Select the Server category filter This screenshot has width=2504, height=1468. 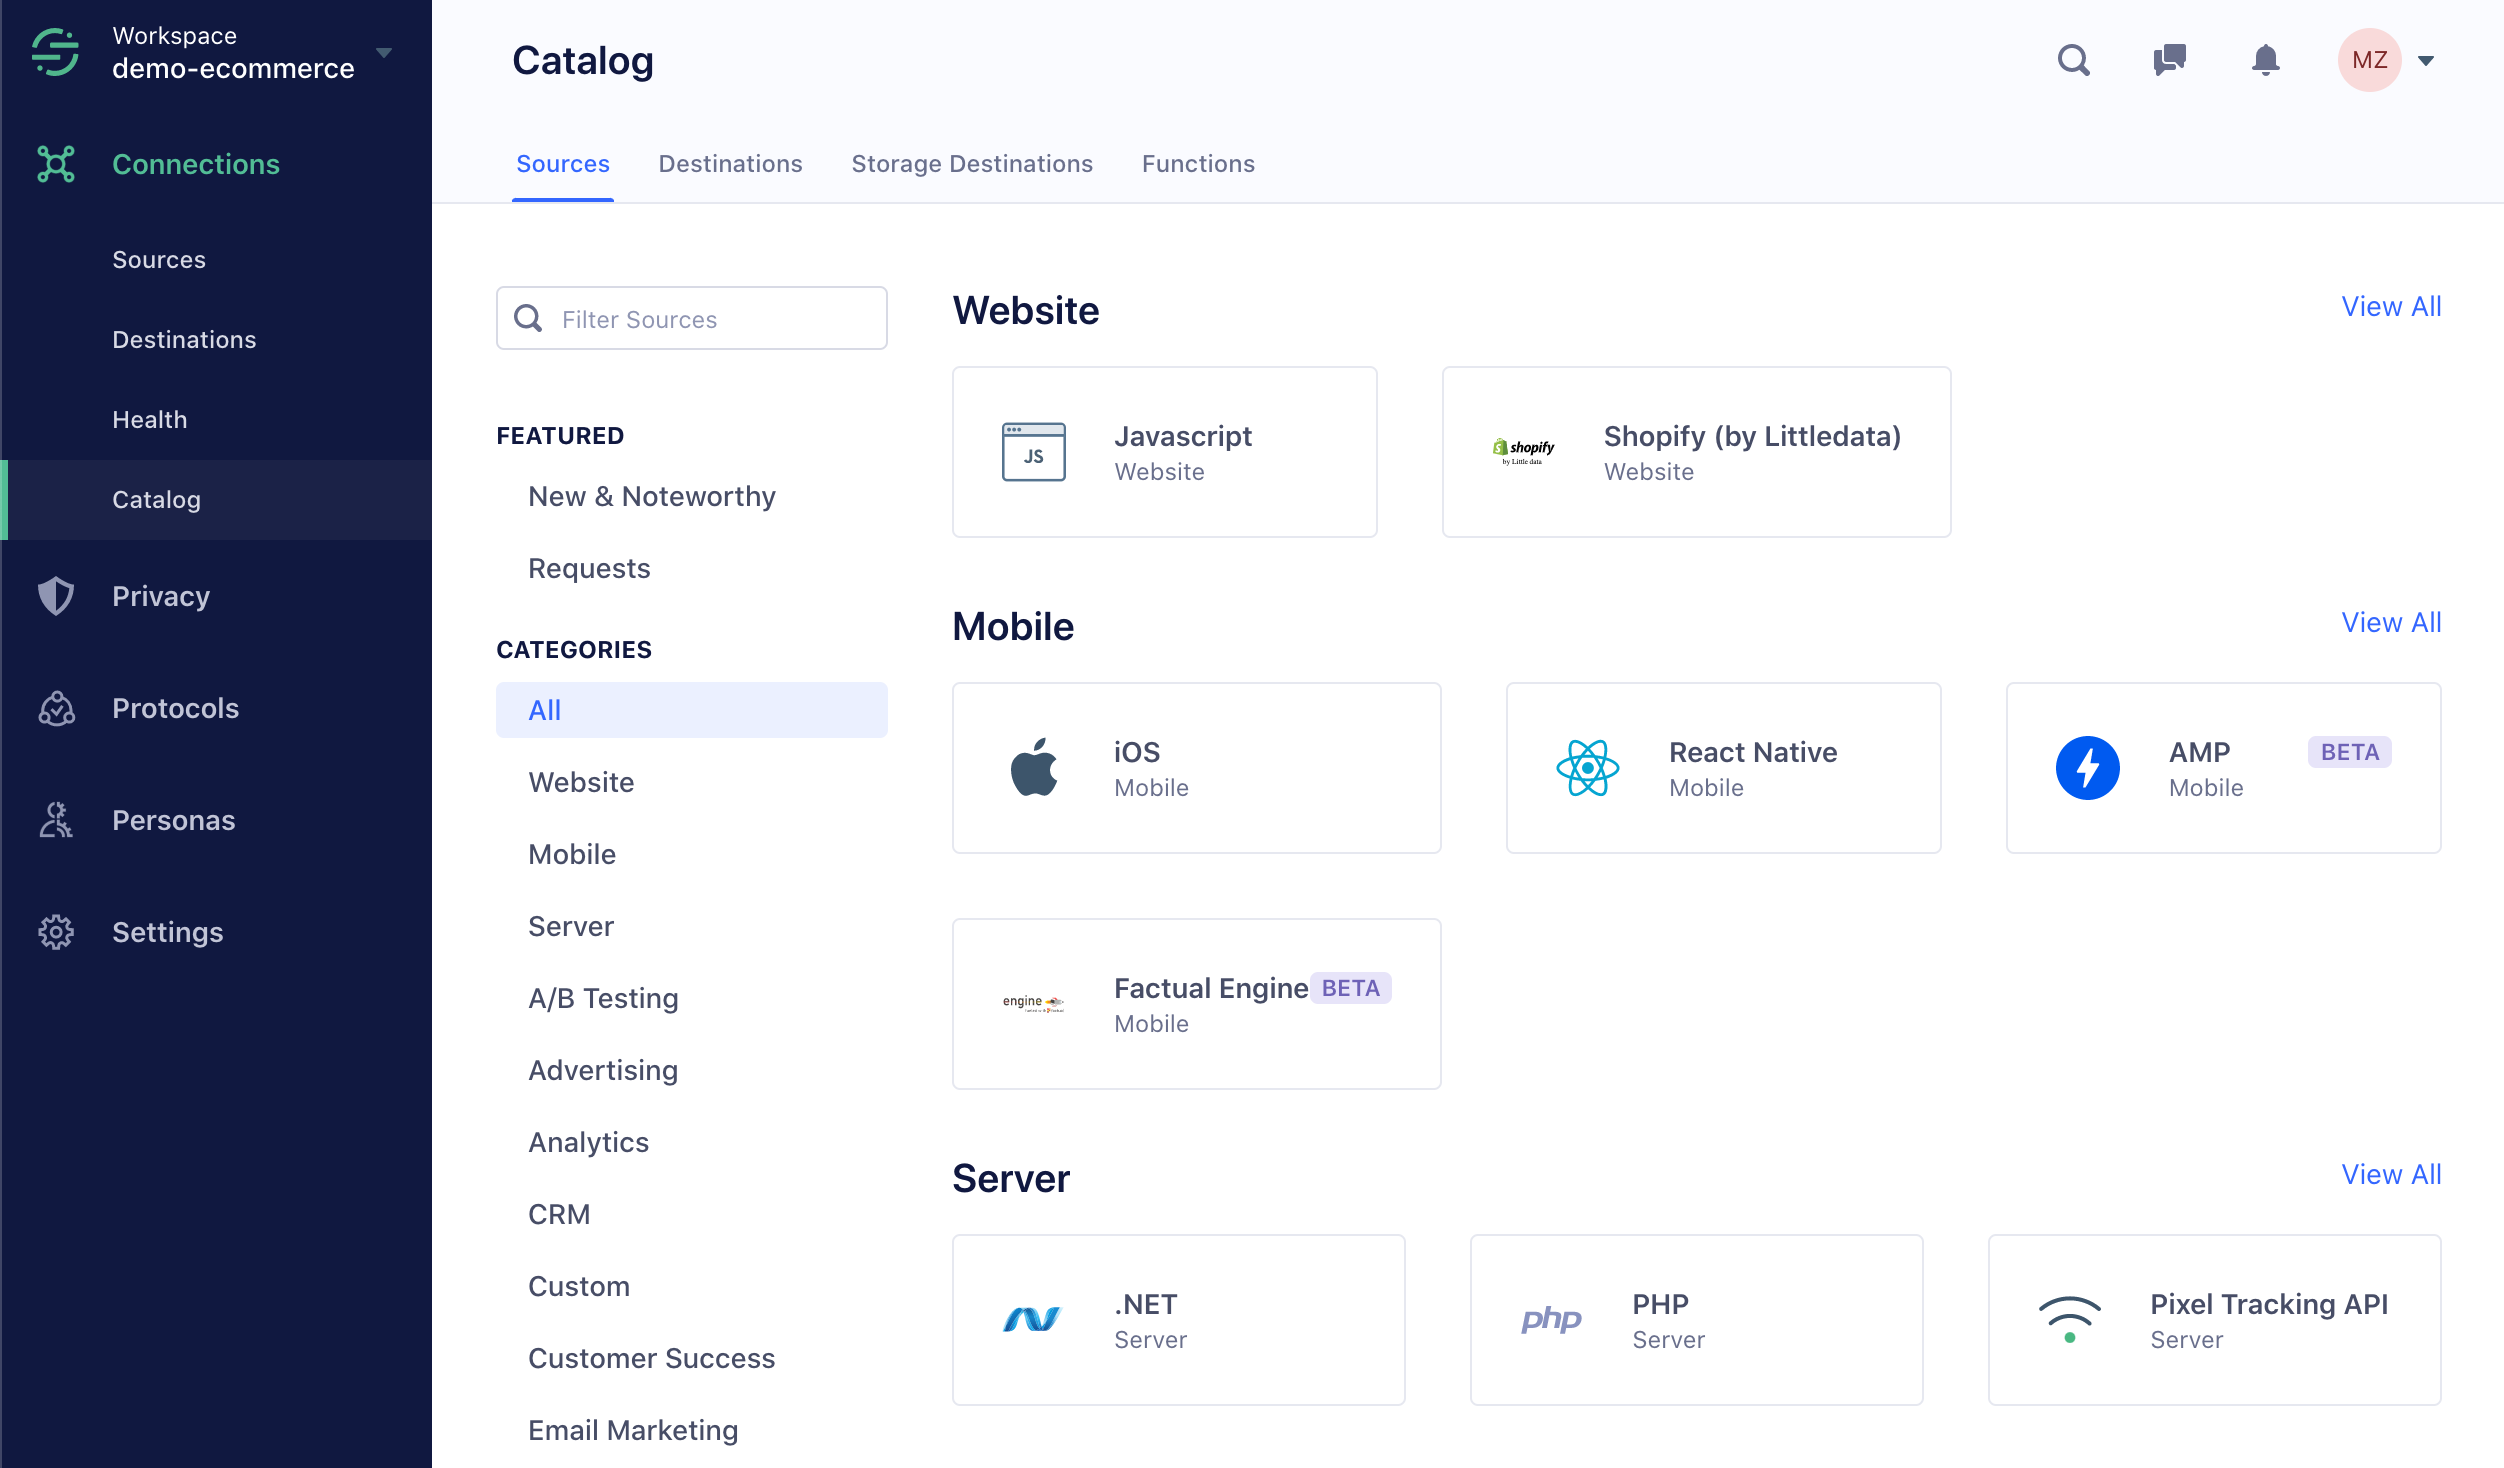(570, 924)
